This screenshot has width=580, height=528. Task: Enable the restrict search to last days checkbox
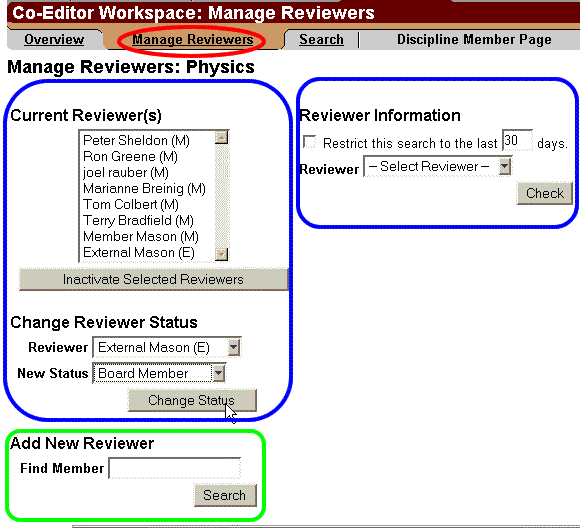[309, 142]
